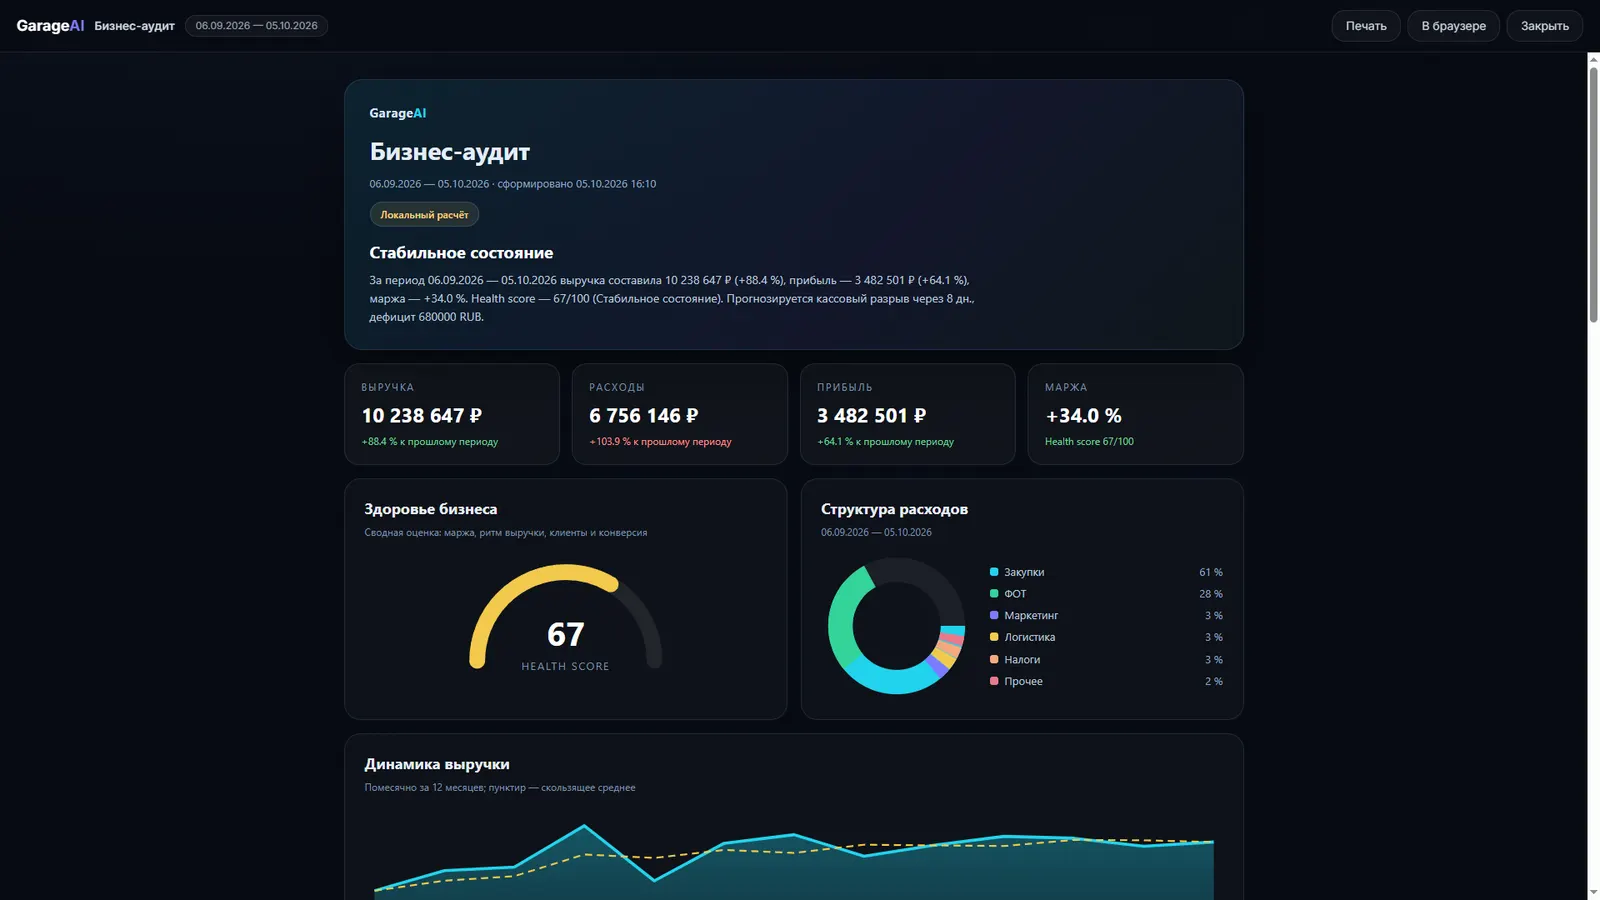Open report via В браузере button
Screen dimensions: 1600x900
pos(1453,26)
